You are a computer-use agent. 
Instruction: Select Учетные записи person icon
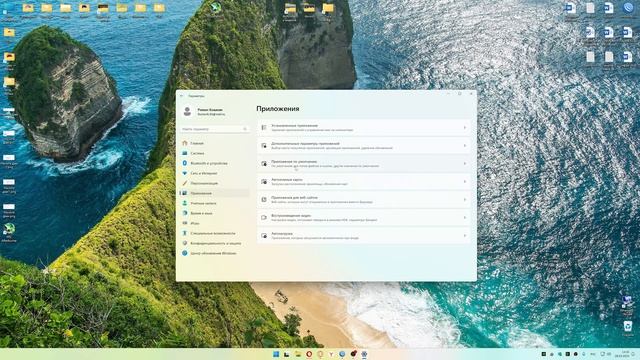point(185,203)
